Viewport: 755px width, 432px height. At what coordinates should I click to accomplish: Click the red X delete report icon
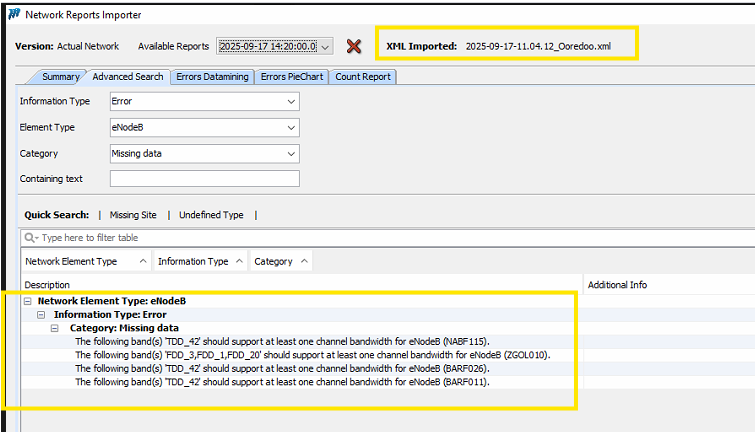click(353, 46)
